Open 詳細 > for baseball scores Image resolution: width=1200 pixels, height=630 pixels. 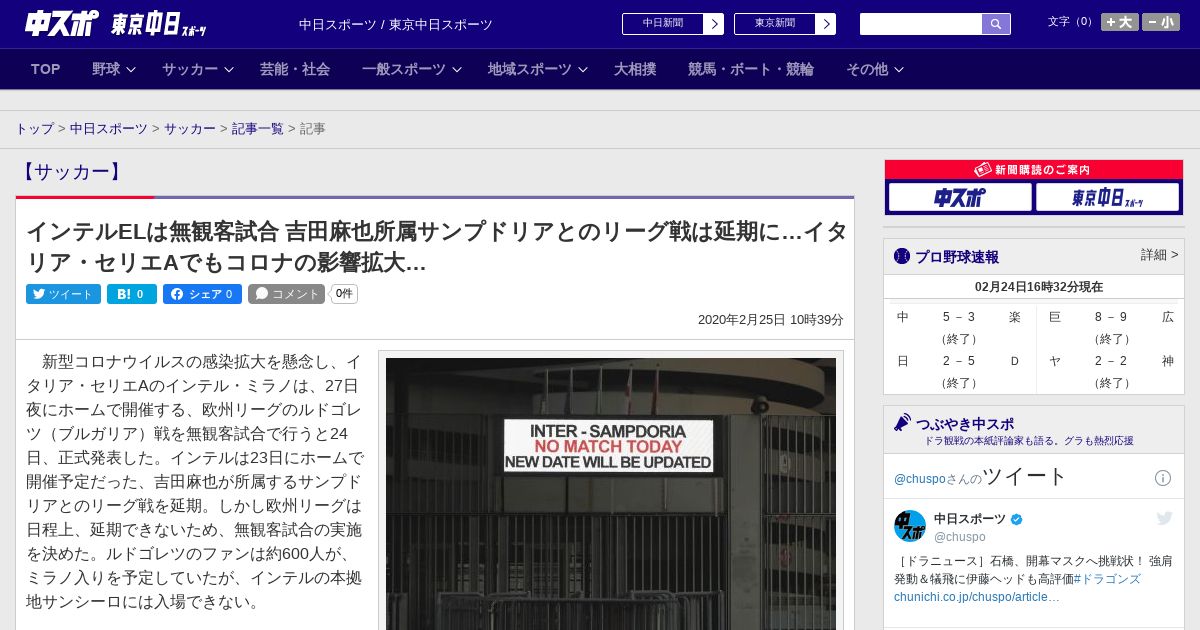tap(1160, 255)
